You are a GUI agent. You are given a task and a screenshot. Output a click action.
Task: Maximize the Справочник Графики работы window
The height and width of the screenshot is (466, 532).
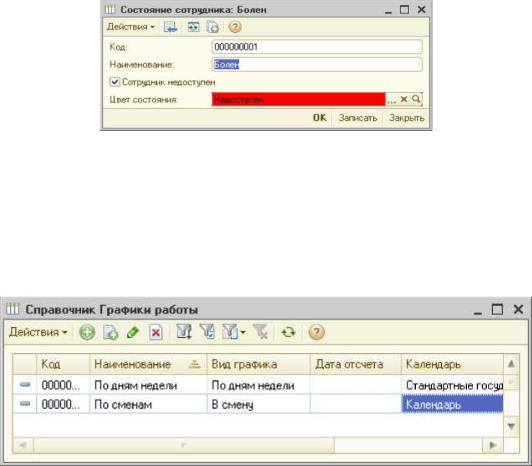[497, 309]
